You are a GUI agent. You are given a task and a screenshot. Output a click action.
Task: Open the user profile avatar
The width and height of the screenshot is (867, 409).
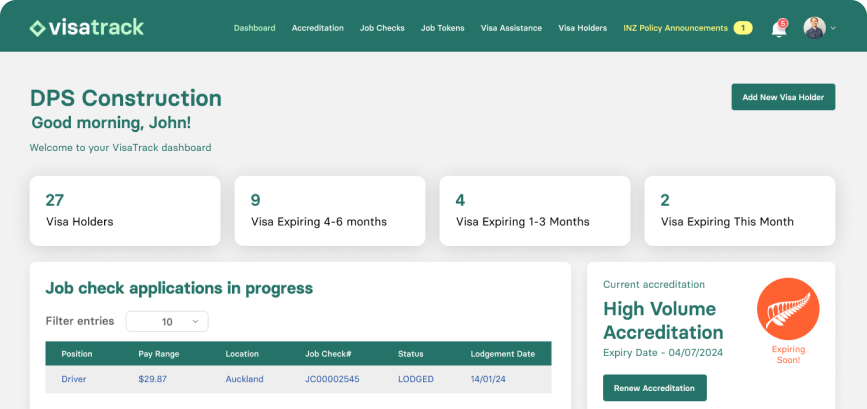814,28
